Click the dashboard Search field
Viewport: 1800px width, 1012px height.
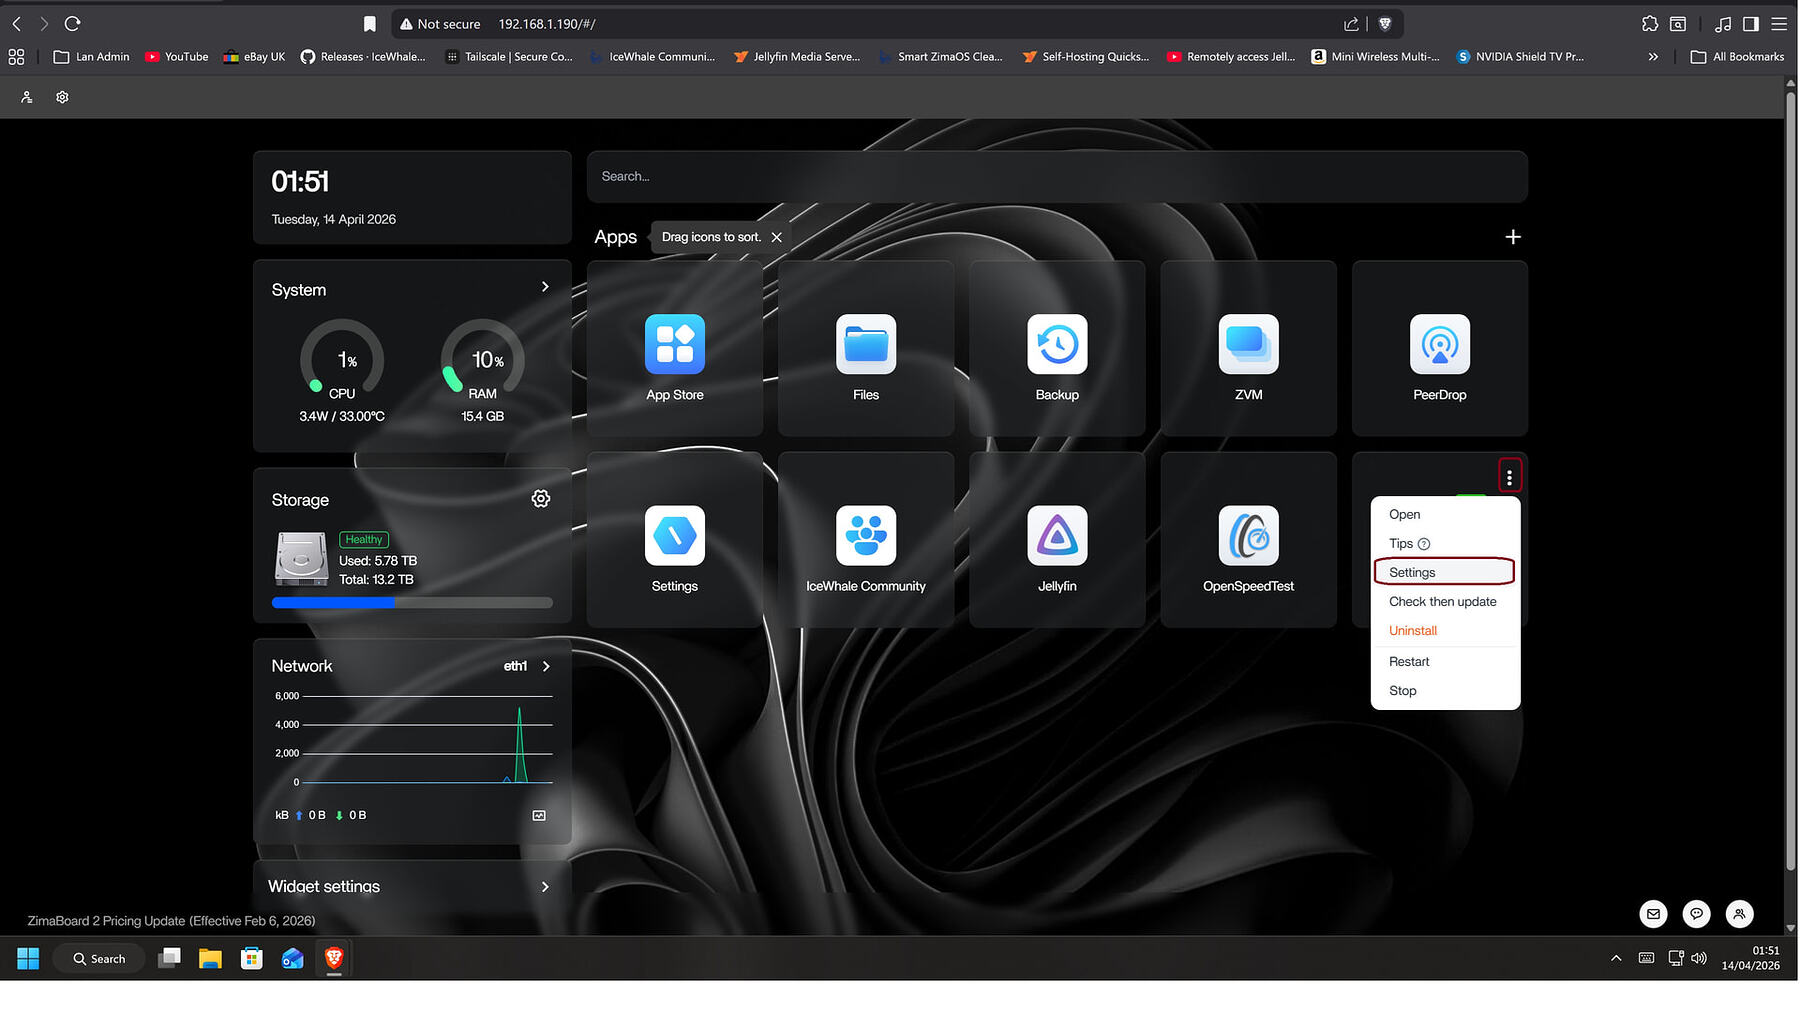point(1056,177)
